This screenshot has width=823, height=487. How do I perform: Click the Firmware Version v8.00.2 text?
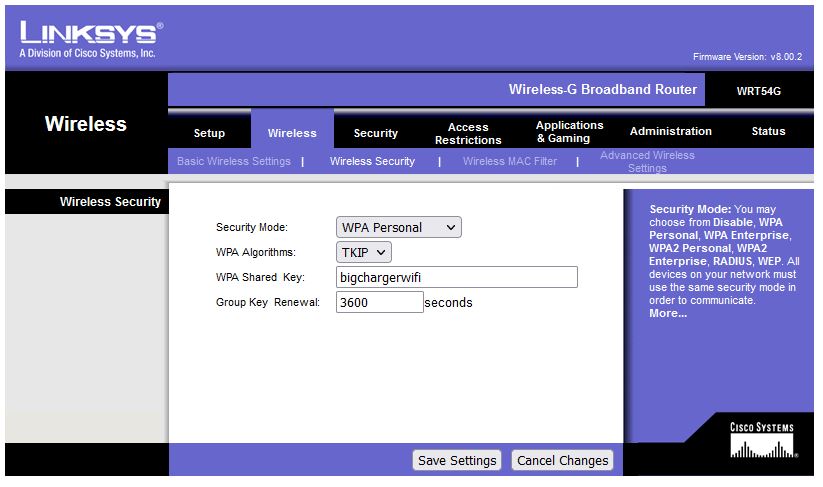(x=747, y=57)
